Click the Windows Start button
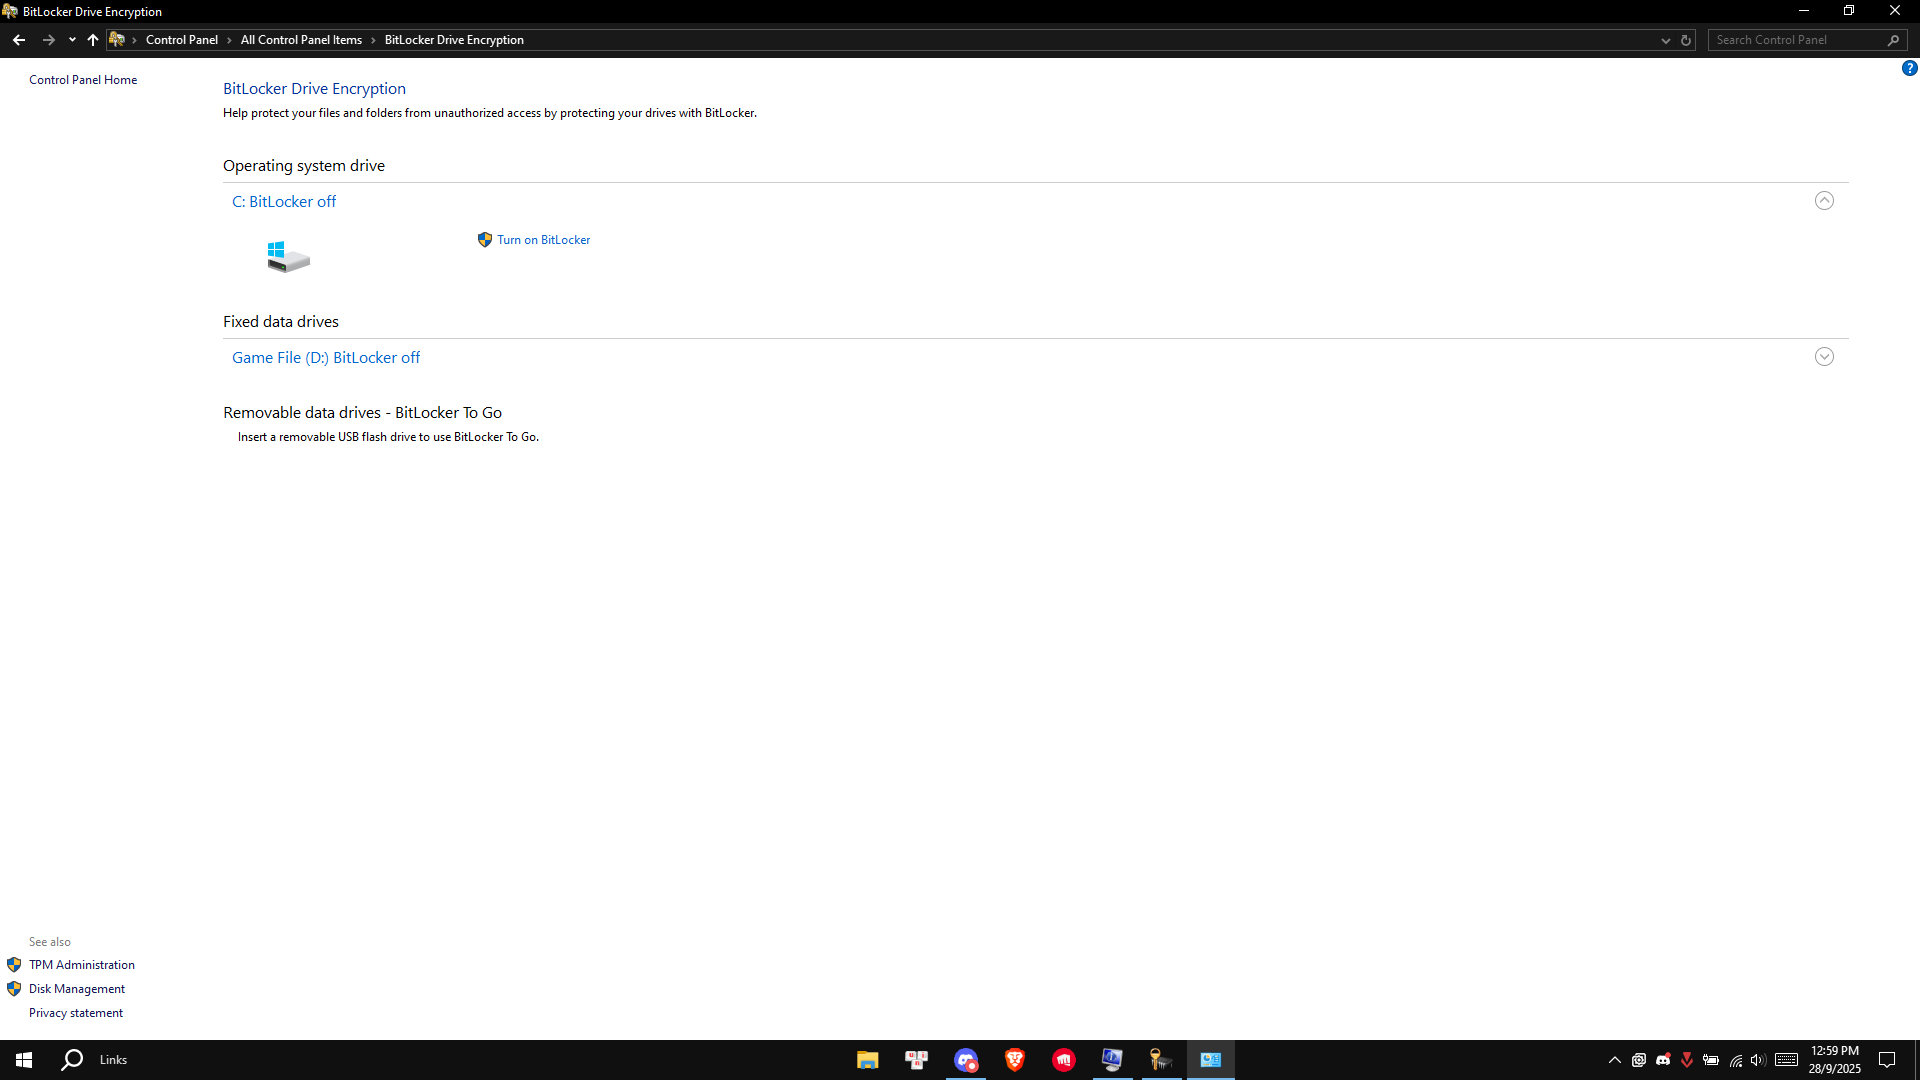 point(24,1060)
